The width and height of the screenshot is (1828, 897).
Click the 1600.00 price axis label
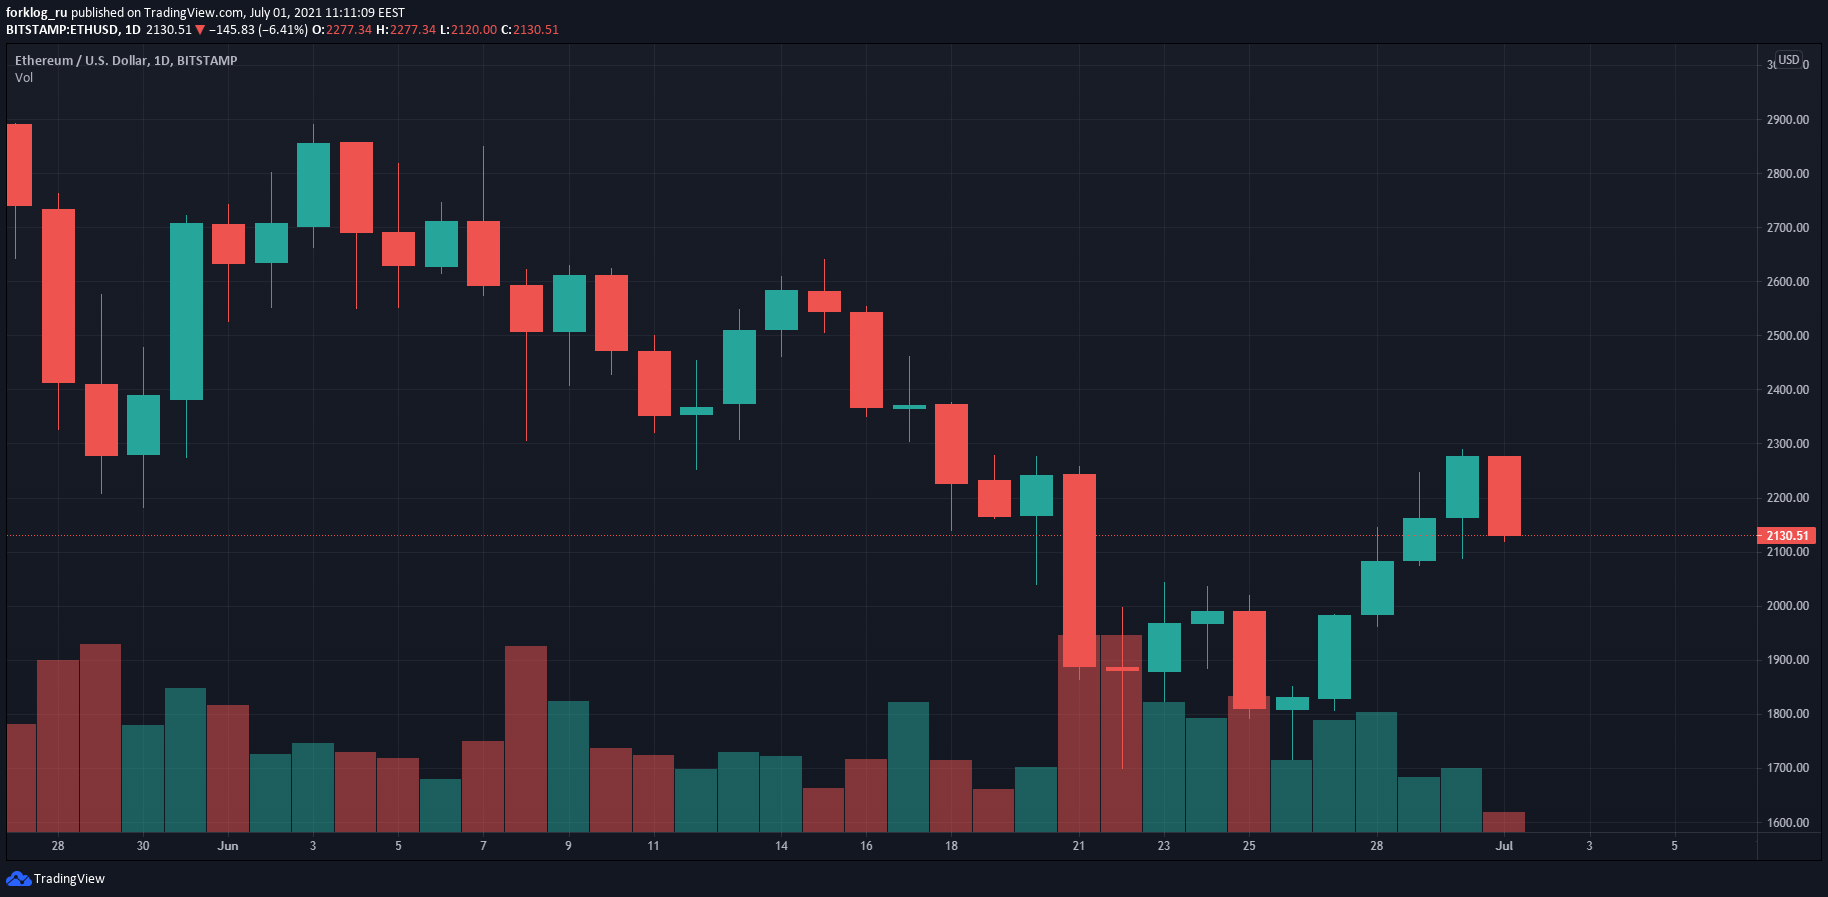(x=1787, y=823)
